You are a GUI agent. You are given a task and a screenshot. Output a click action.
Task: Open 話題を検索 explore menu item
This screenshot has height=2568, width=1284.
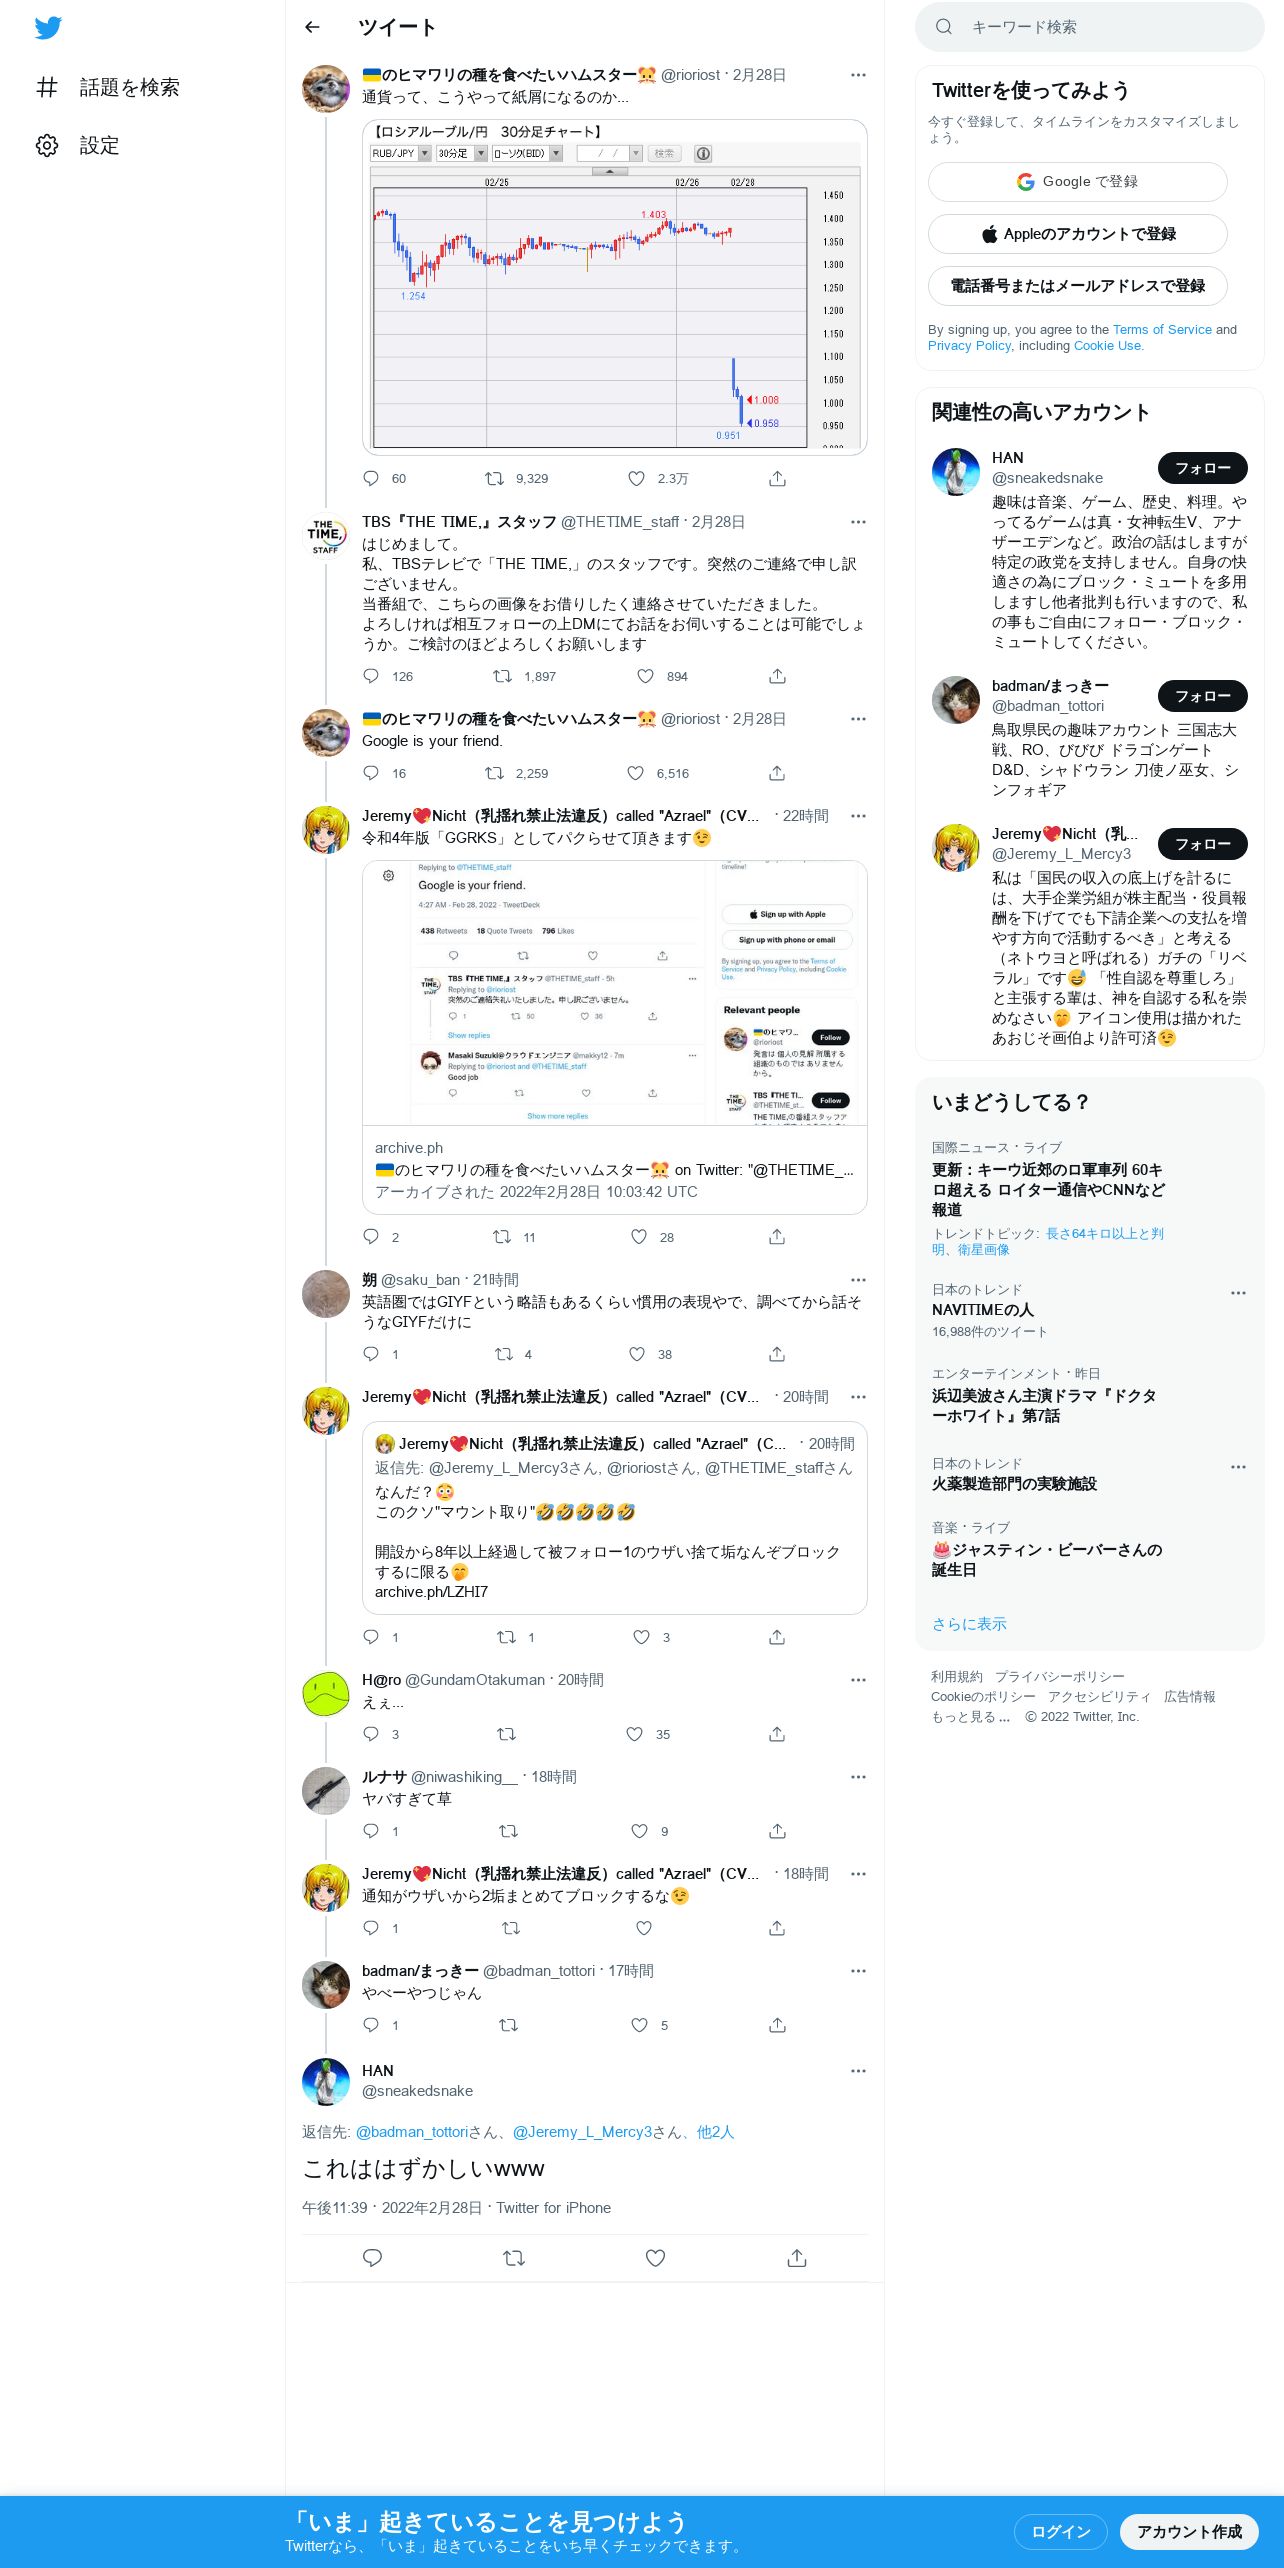click(108, 88)
